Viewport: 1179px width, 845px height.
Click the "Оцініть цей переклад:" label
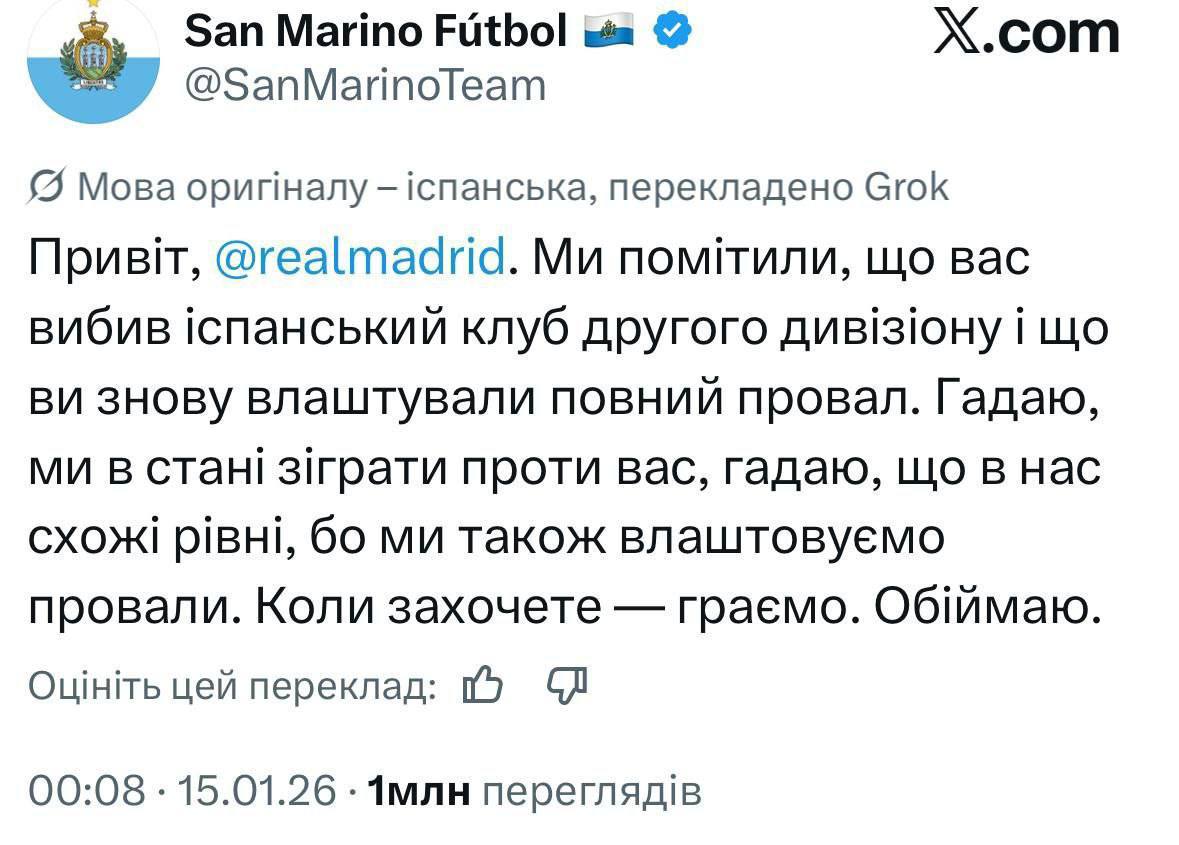pyautogui.click(x=232, y=686)
